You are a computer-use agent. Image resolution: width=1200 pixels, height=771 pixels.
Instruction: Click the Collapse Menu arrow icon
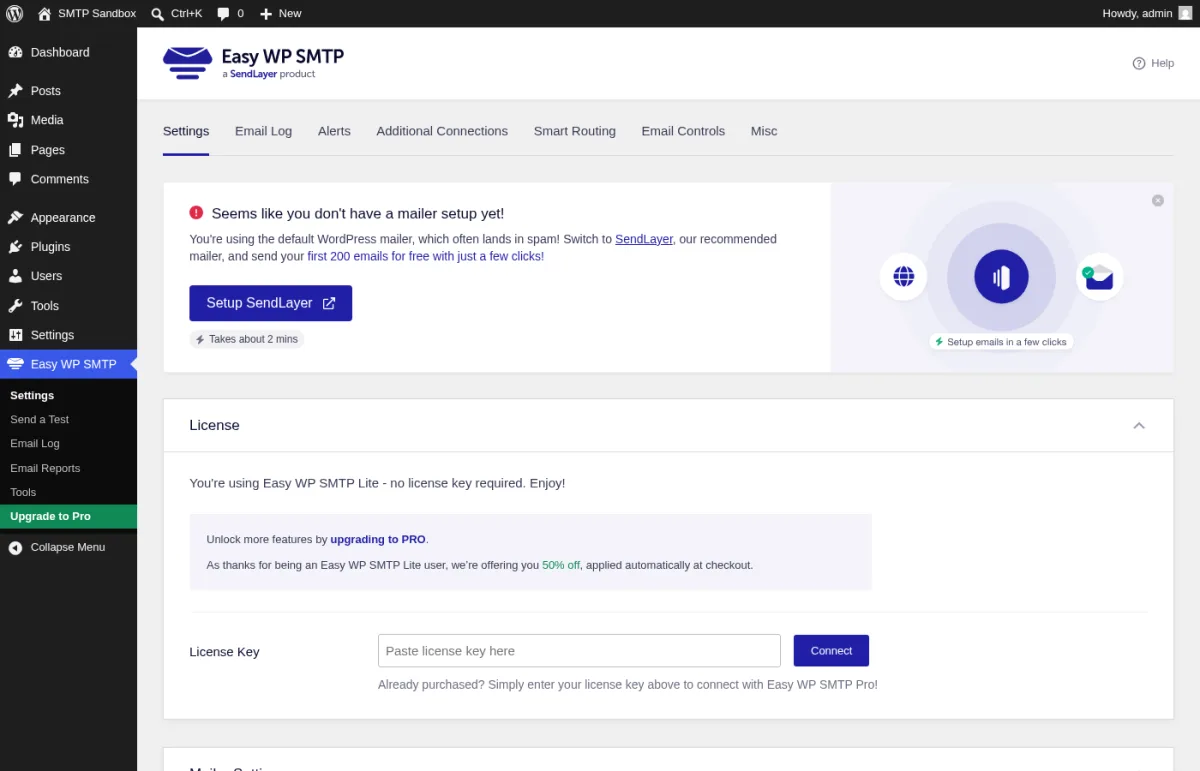click(15, 548)
